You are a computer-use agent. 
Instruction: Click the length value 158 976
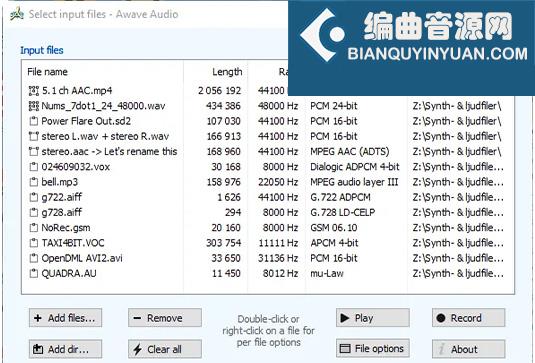(223, 182)
